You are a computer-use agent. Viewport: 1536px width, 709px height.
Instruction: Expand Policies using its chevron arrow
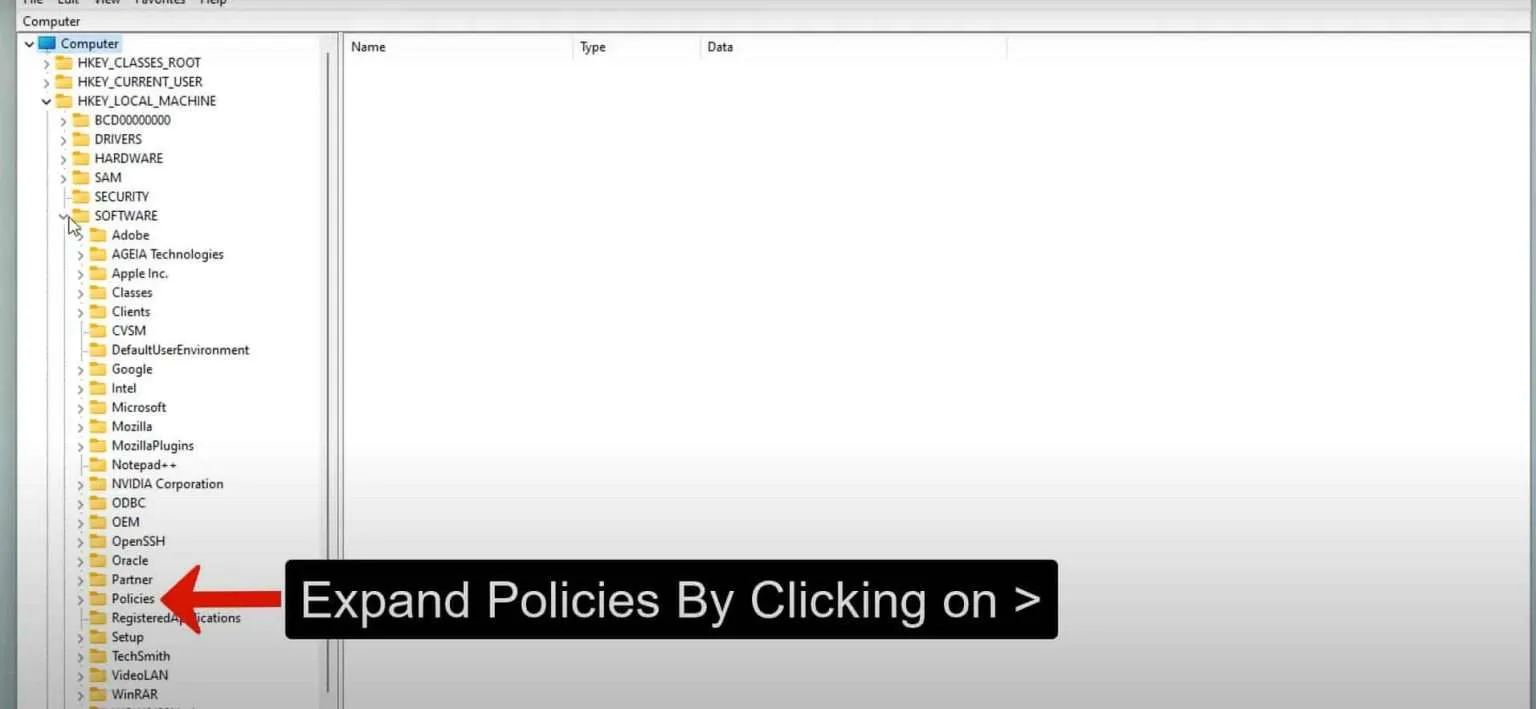coord(81,600)
